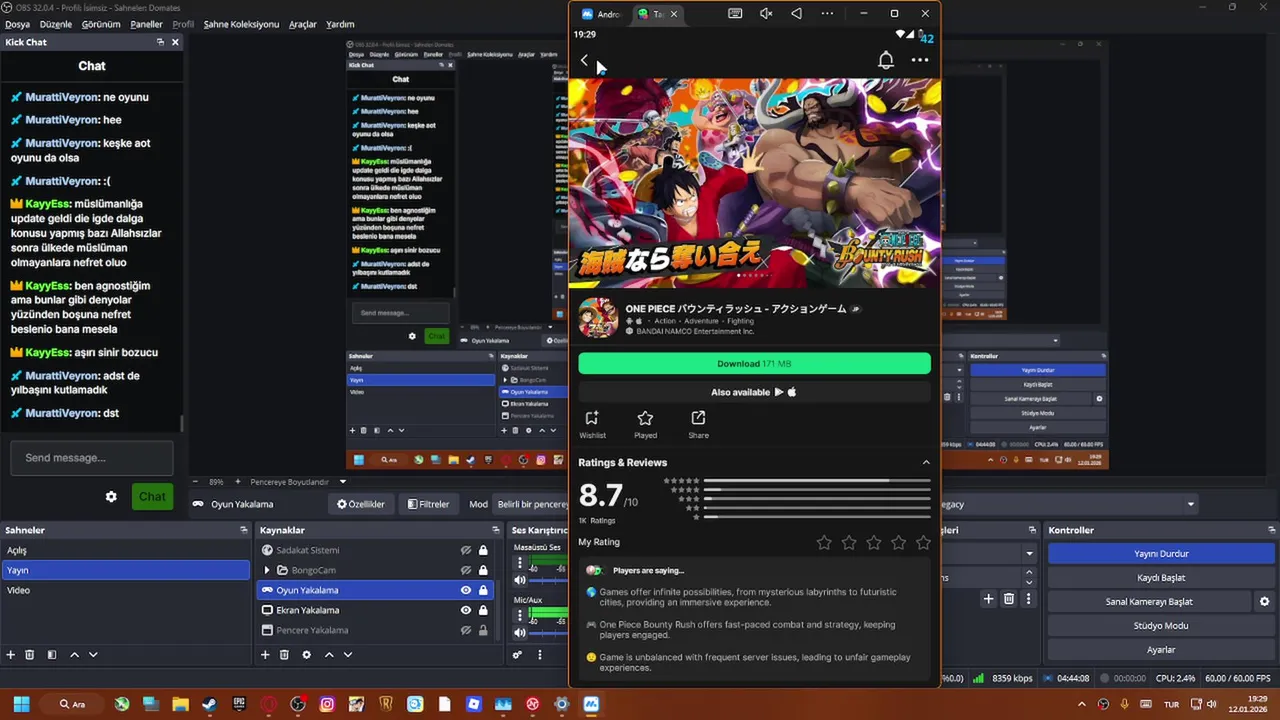1280x720 pixels.
Task: Unlock the Sadakat Sistemi source
Action: [483, 550]
